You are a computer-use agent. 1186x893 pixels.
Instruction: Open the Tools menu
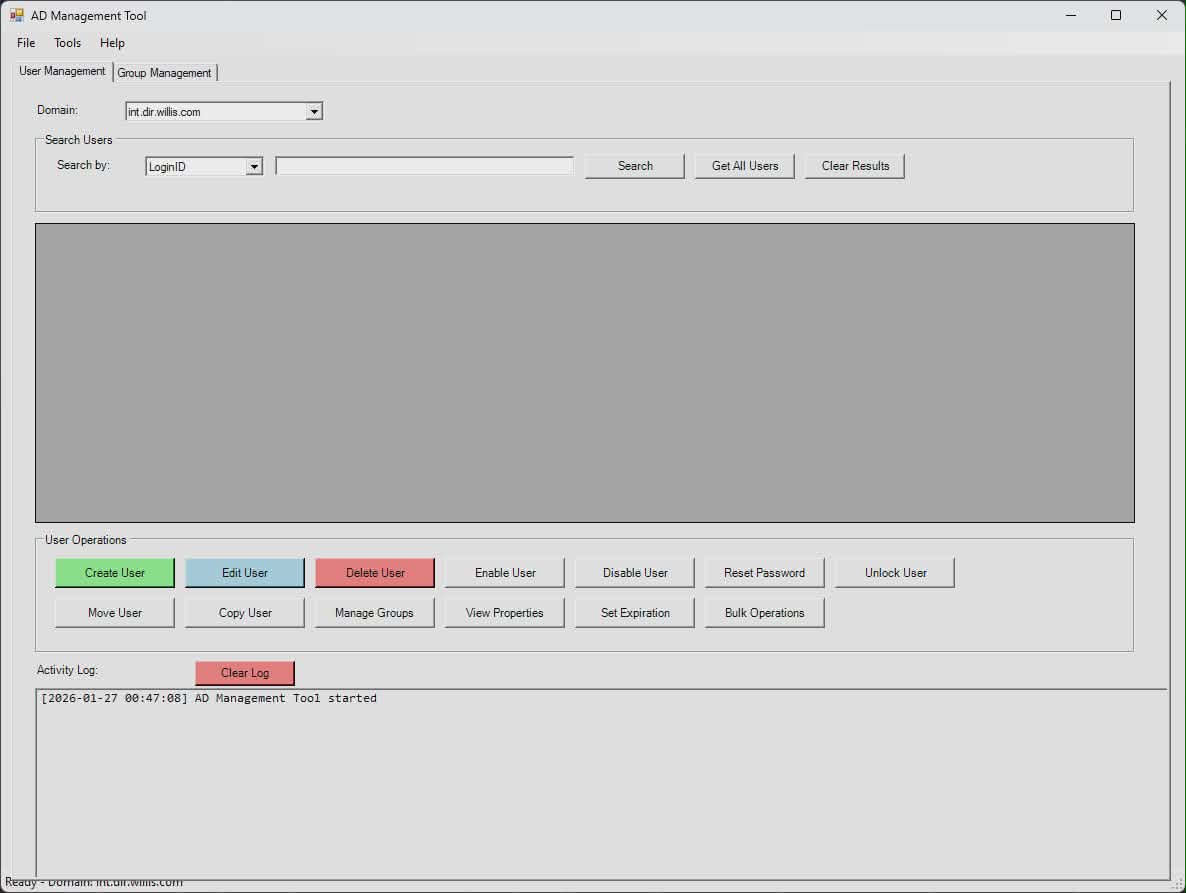pyautogui.click(x=67, y=43)
